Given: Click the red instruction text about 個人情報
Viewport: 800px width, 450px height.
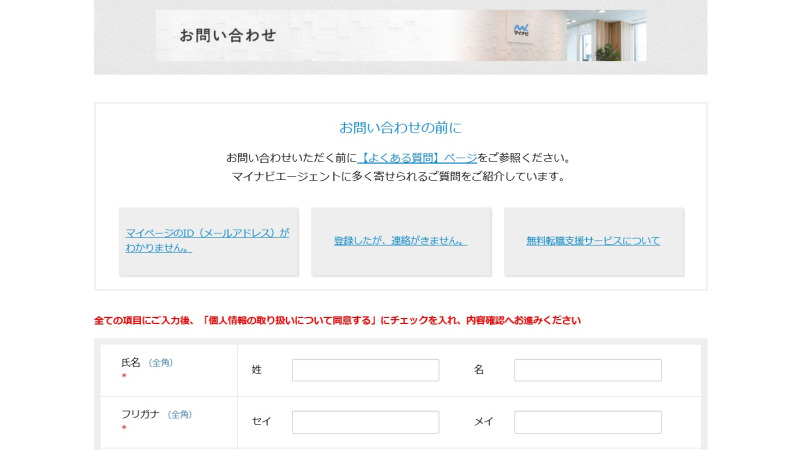Looking at the screenshot, I should click(337, 320).
